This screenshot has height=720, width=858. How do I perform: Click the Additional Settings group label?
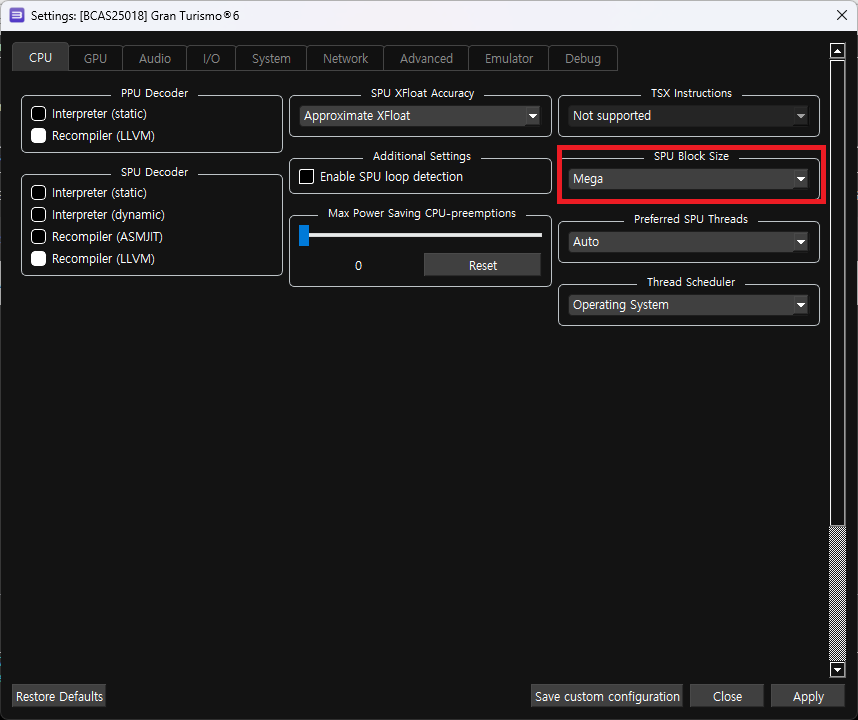(422, 156)
